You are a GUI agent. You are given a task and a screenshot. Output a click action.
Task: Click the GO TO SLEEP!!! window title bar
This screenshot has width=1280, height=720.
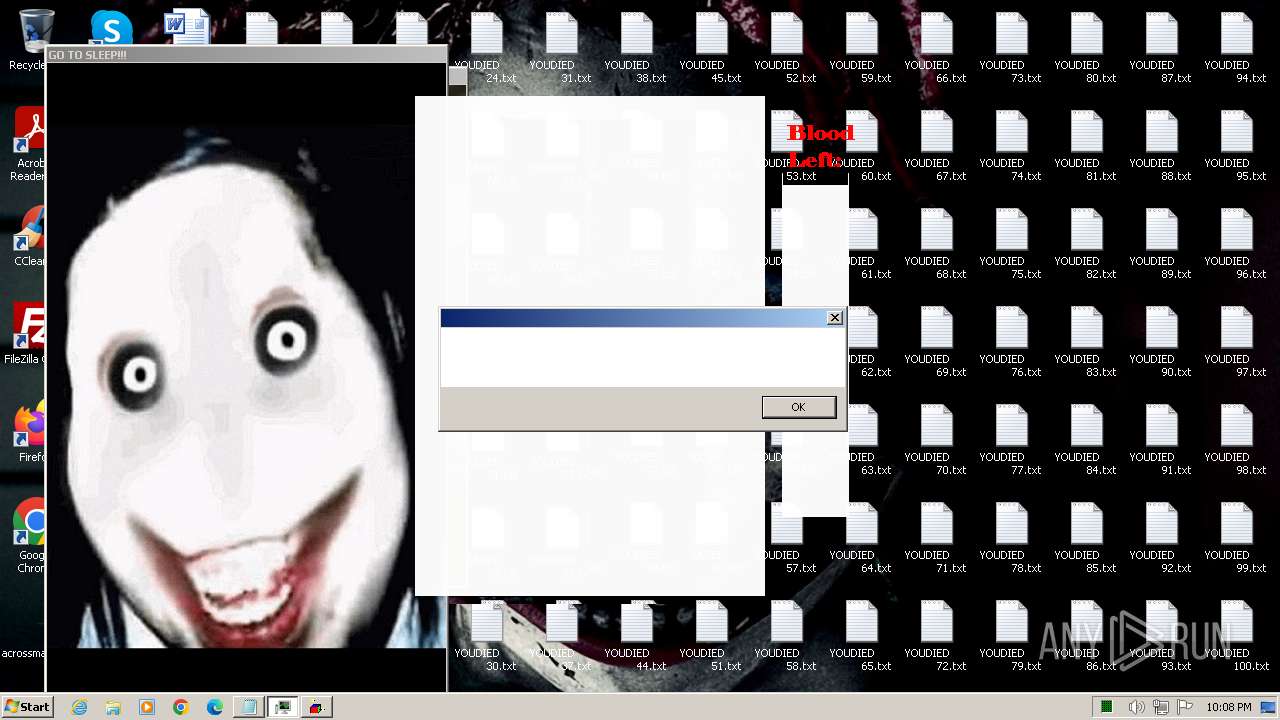pyautogui.click(x=246, y=55)
